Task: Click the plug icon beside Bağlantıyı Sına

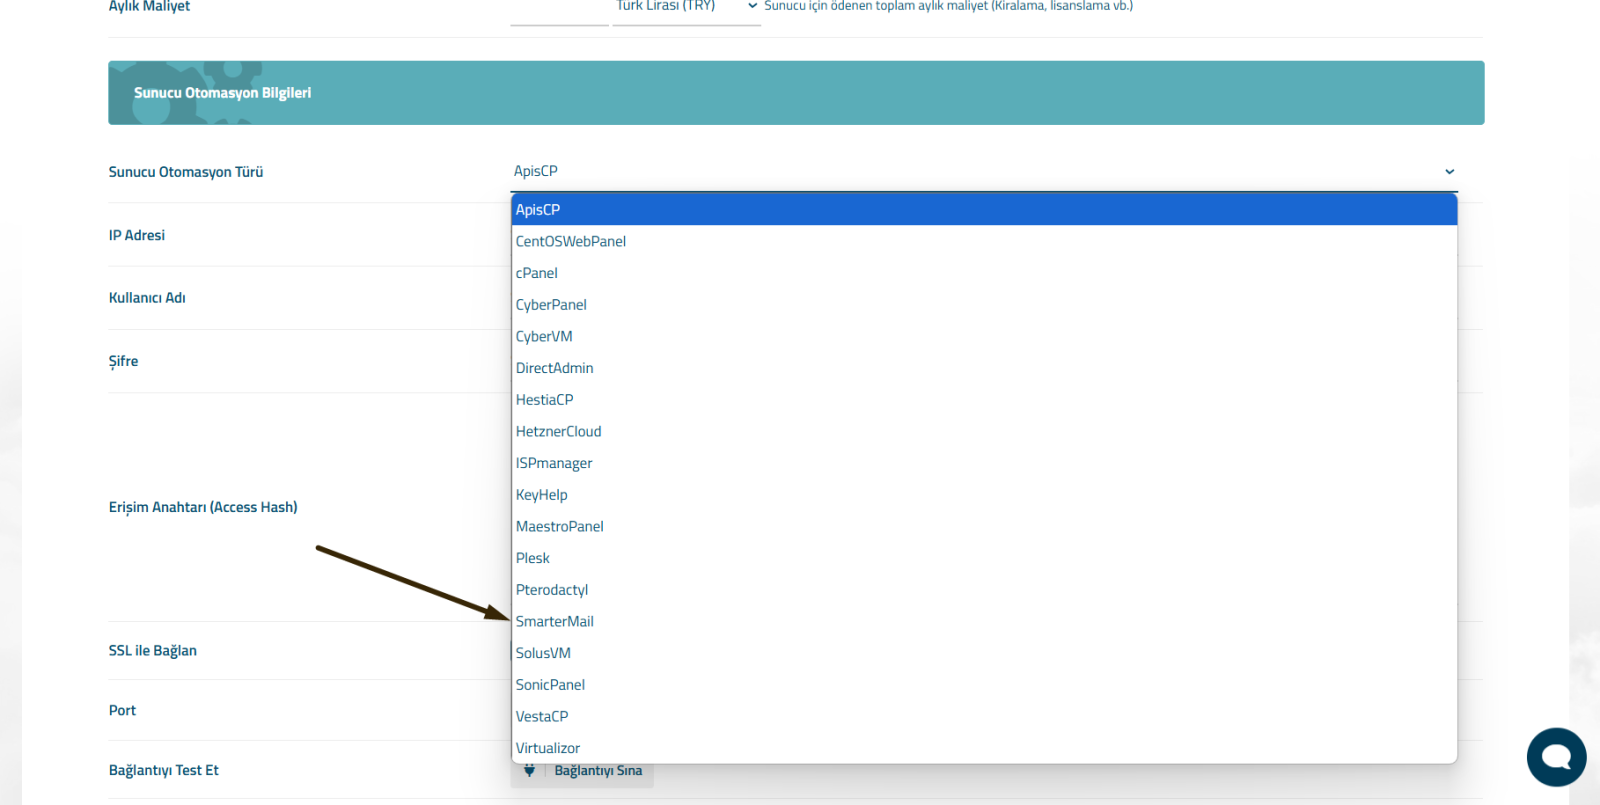Action: 529,771
